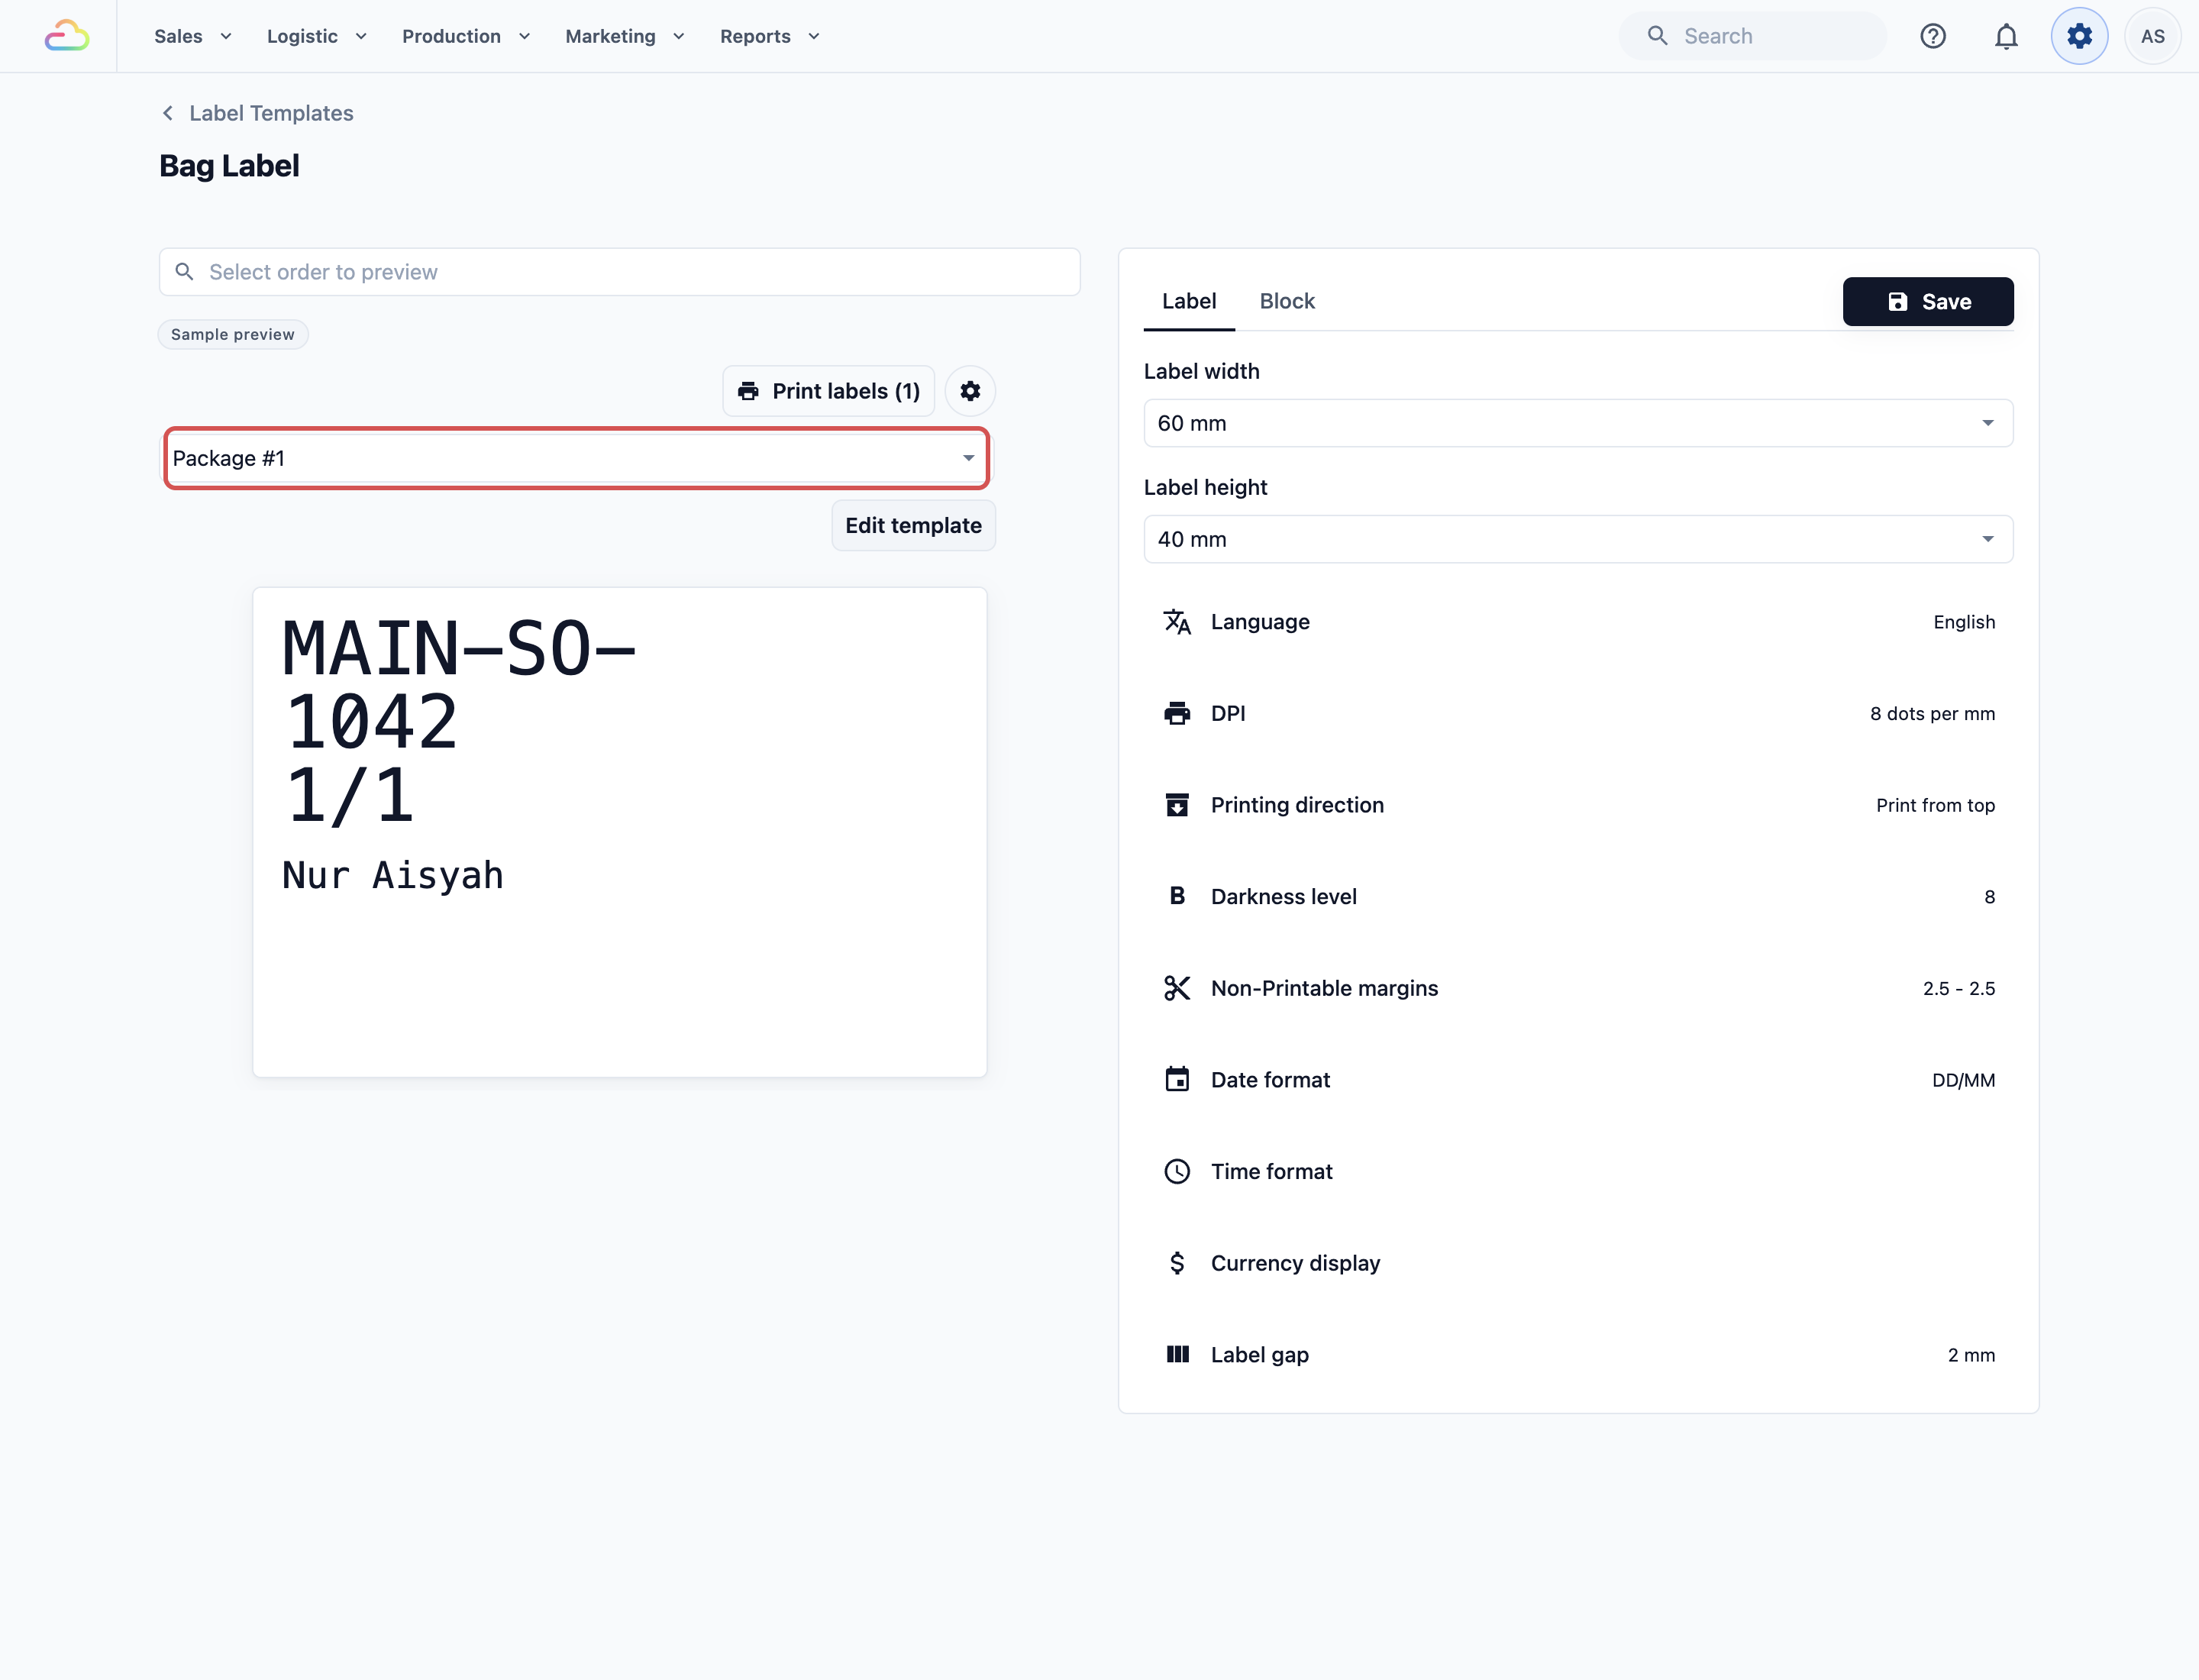Expand the Production menu

pyautogui.click(x=466, y=36)
